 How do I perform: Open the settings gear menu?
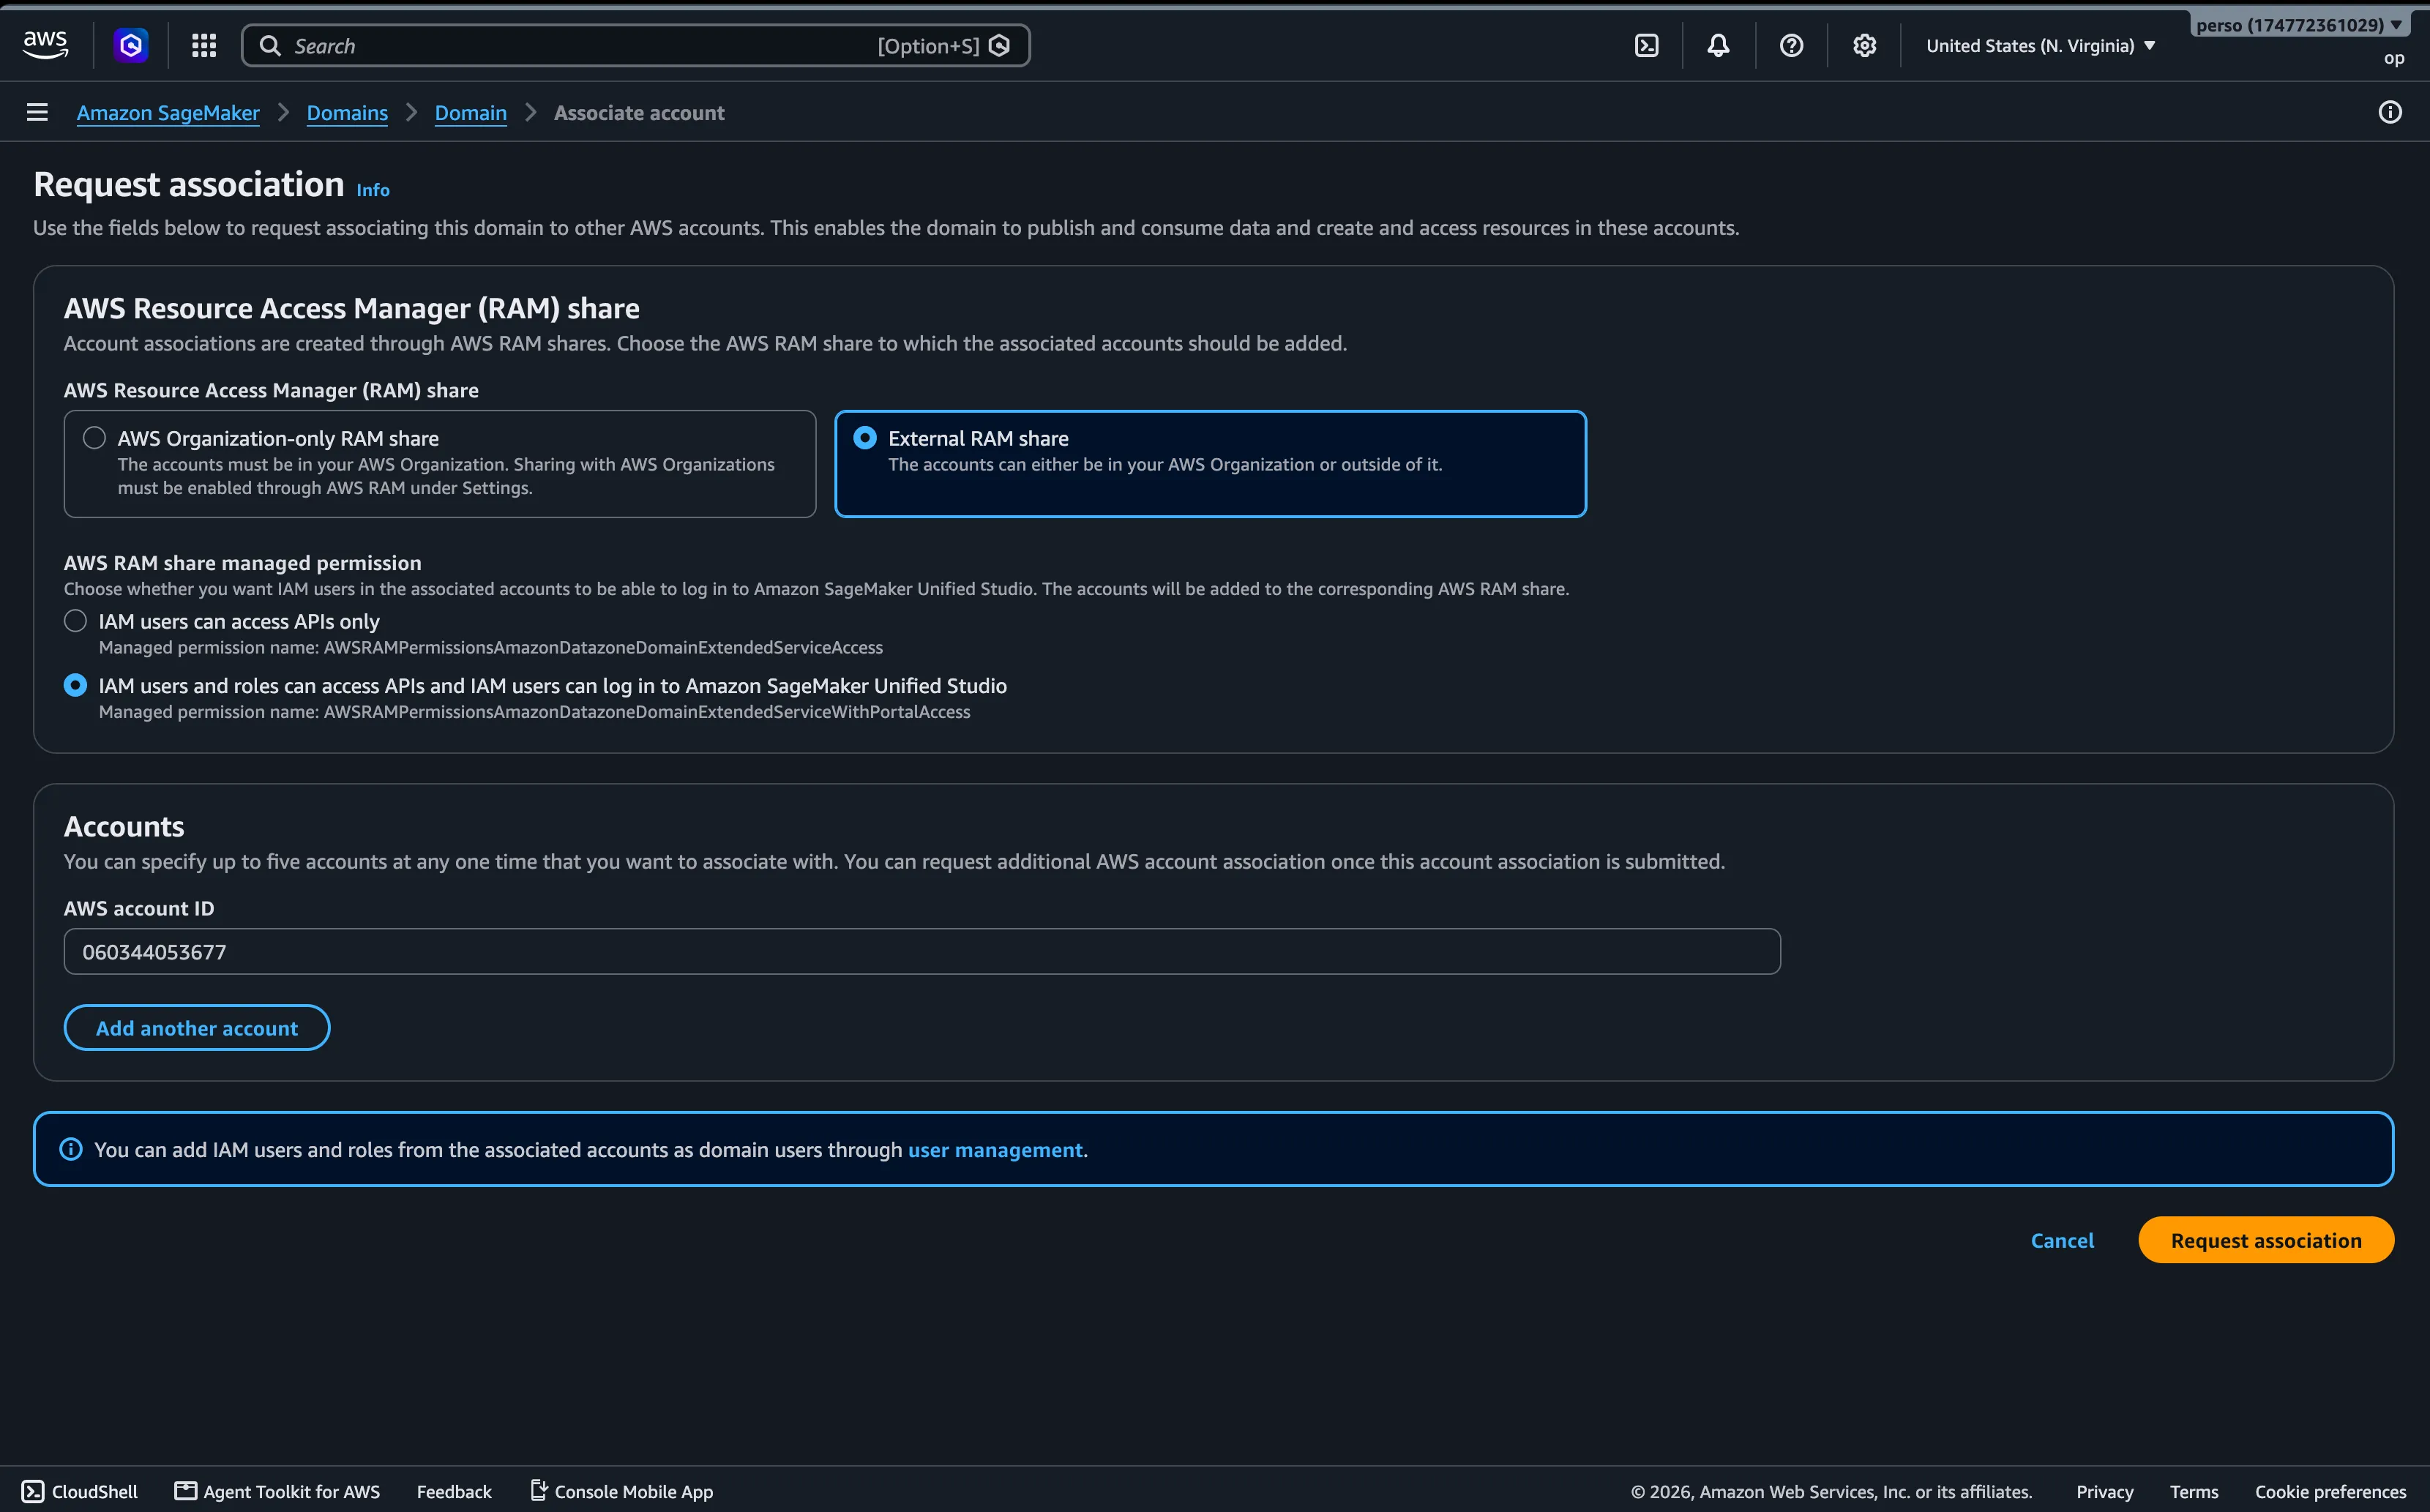[1864, 45]
